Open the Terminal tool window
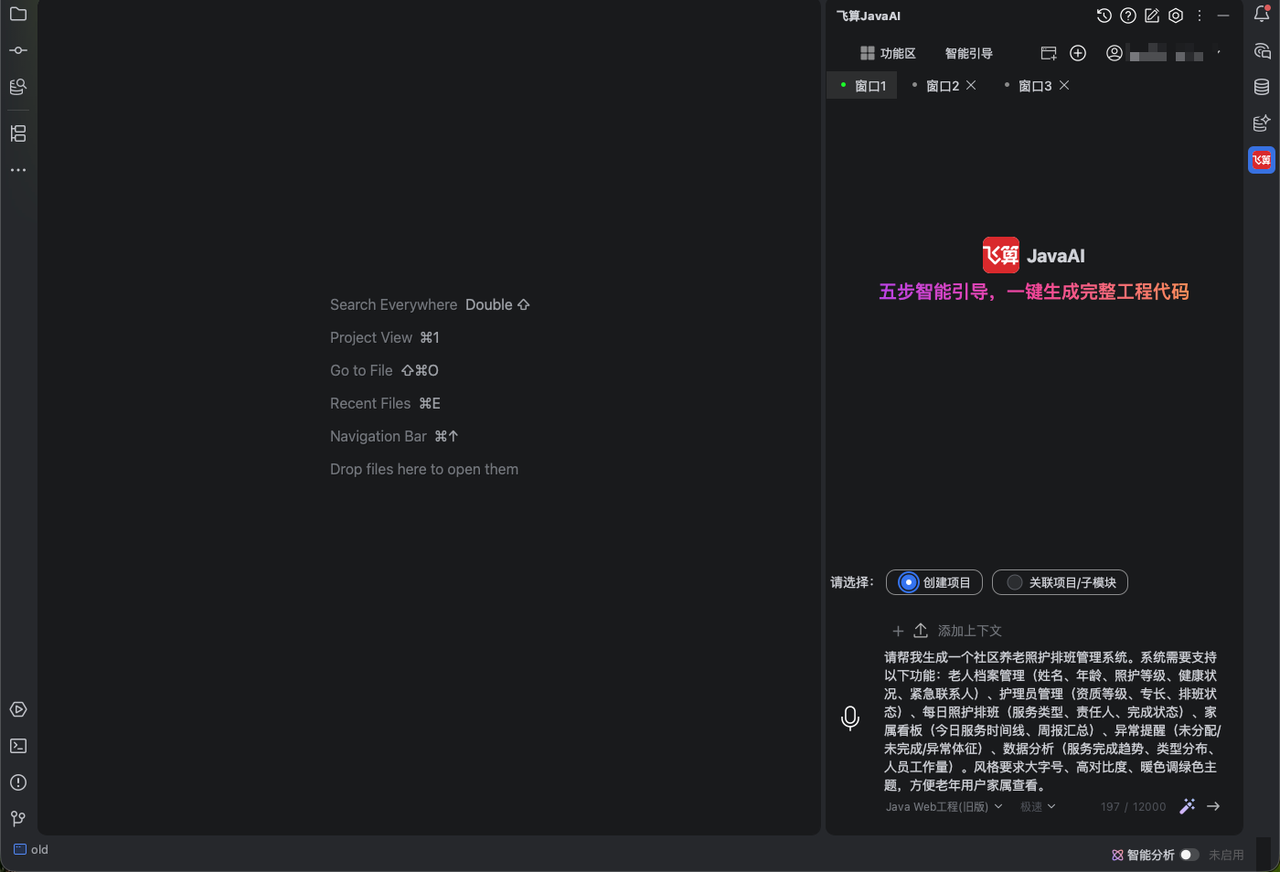This screenshot has height=872, width=1280. pyautogui.click(x=18, y=746)
